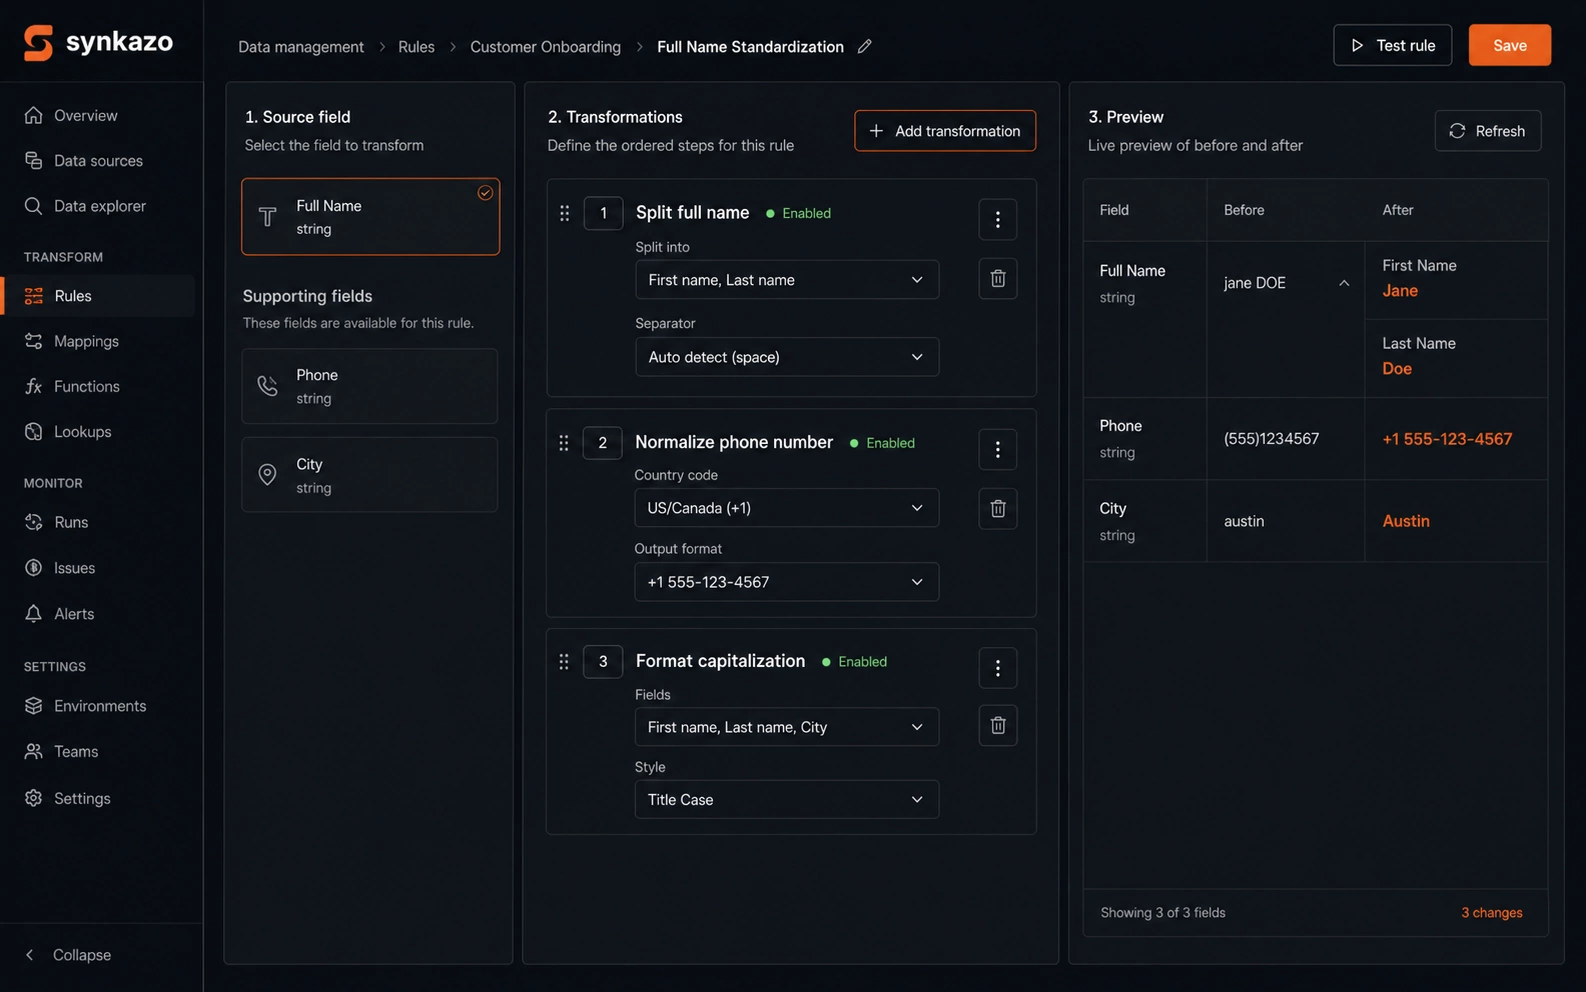1586x992 pixels.
Task: Delete the Split full name transformation
Action: point(998,279)
